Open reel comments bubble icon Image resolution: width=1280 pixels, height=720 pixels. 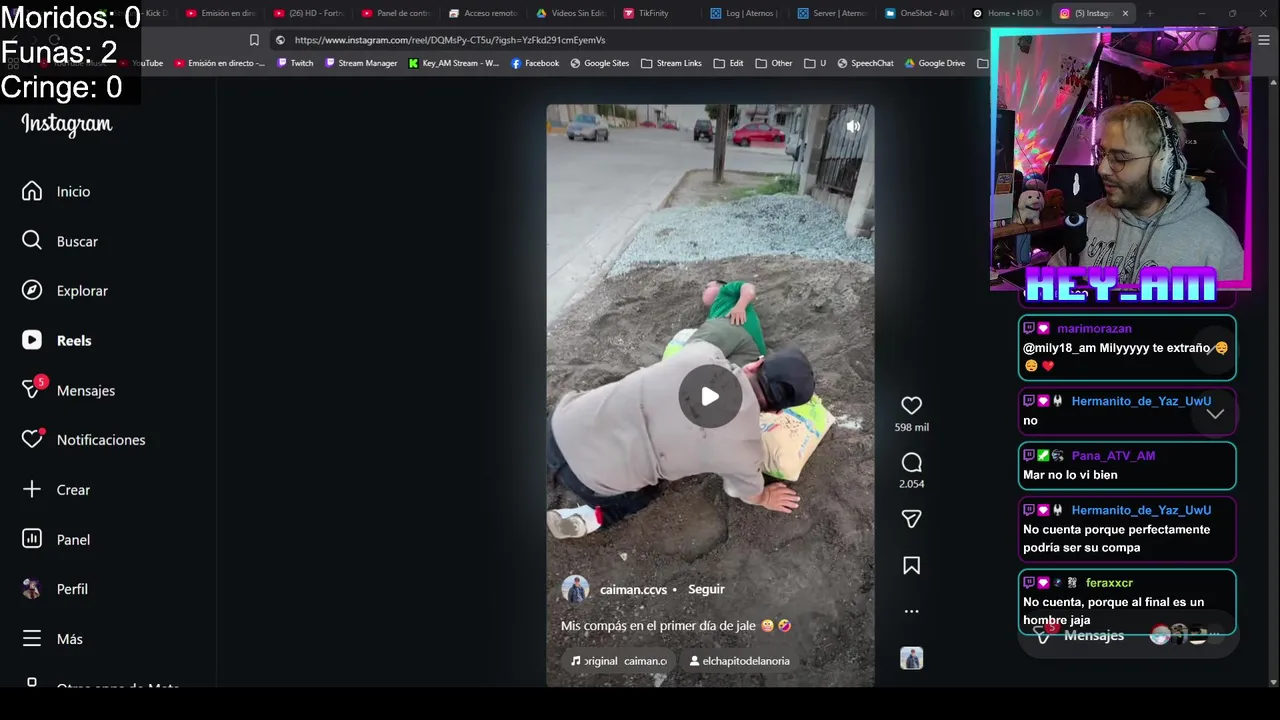(911, 462)
